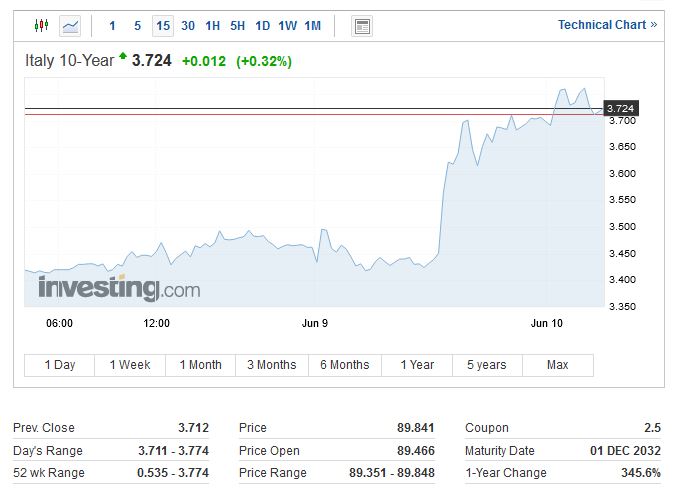Image resolution: width=673 pixels, height=502 pixels.
Task: Select the area line chart icon
Action: (x=70, y=26)
